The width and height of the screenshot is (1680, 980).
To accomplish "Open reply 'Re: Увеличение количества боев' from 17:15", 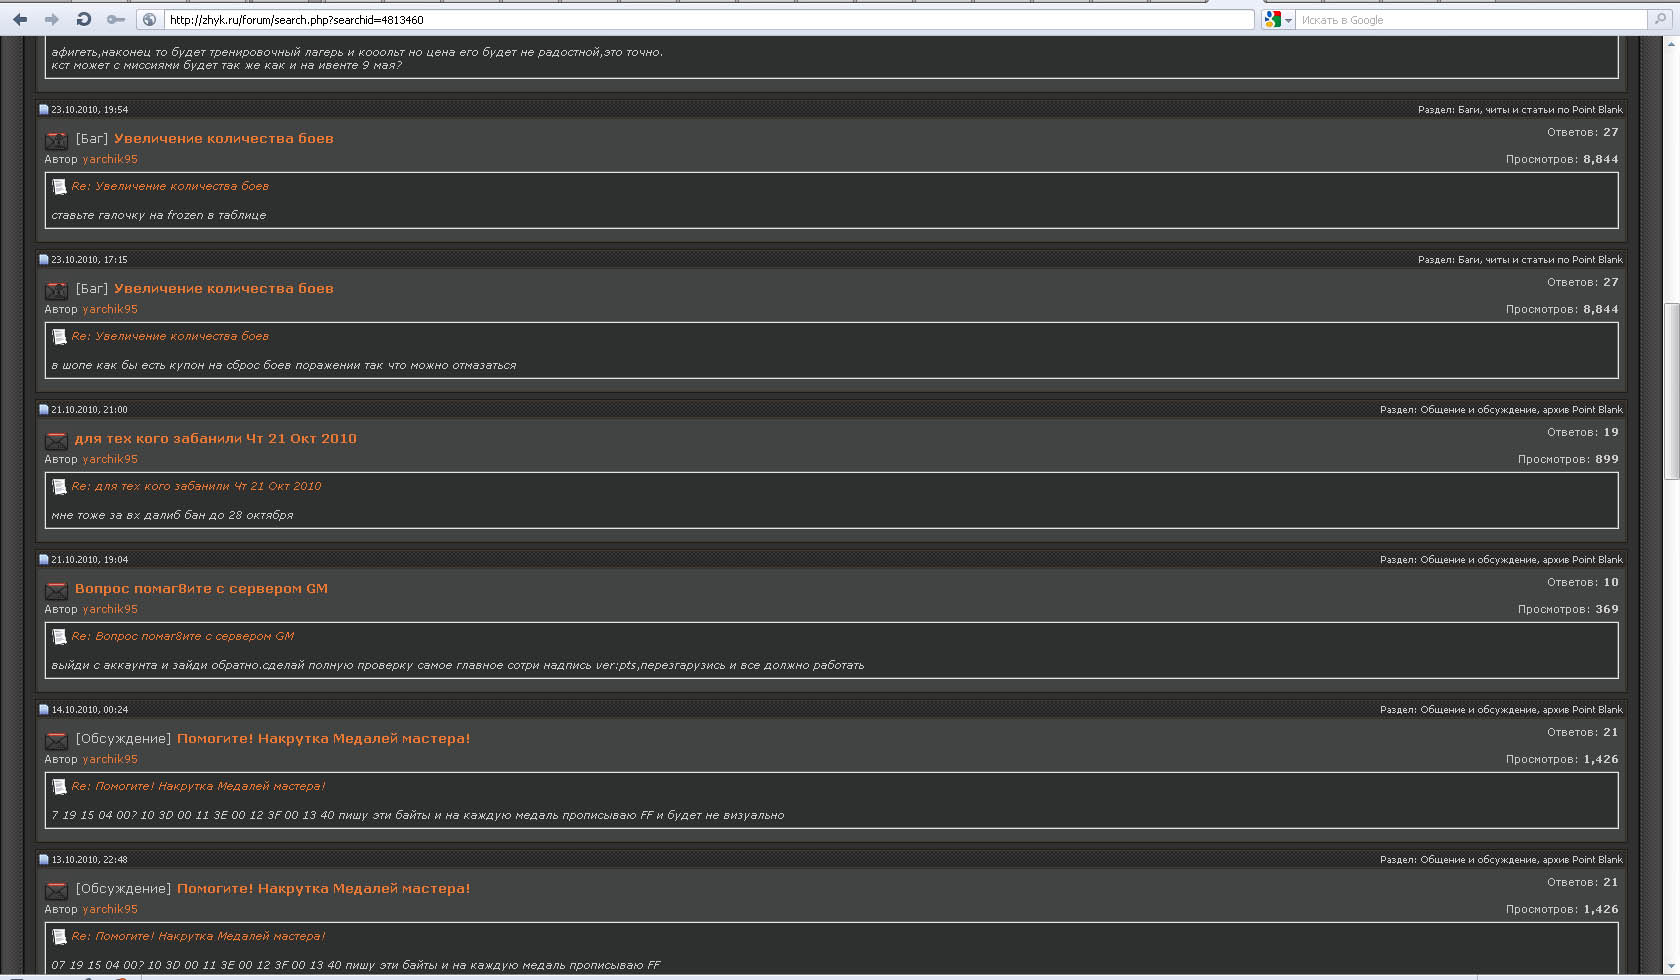I will 170,337.
